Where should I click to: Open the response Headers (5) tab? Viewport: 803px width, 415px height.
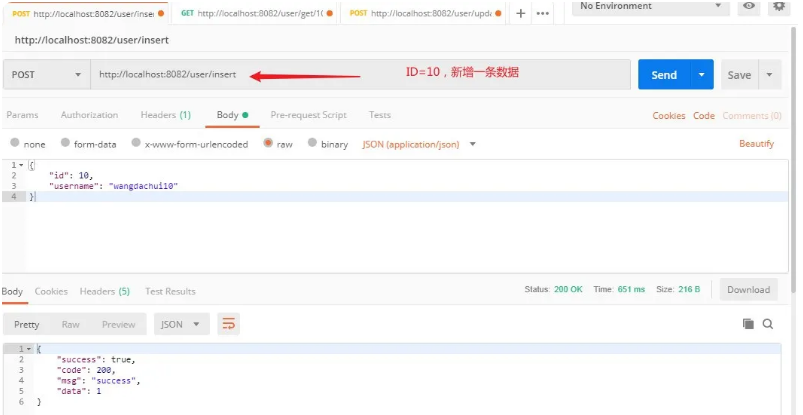click(104, 291)
